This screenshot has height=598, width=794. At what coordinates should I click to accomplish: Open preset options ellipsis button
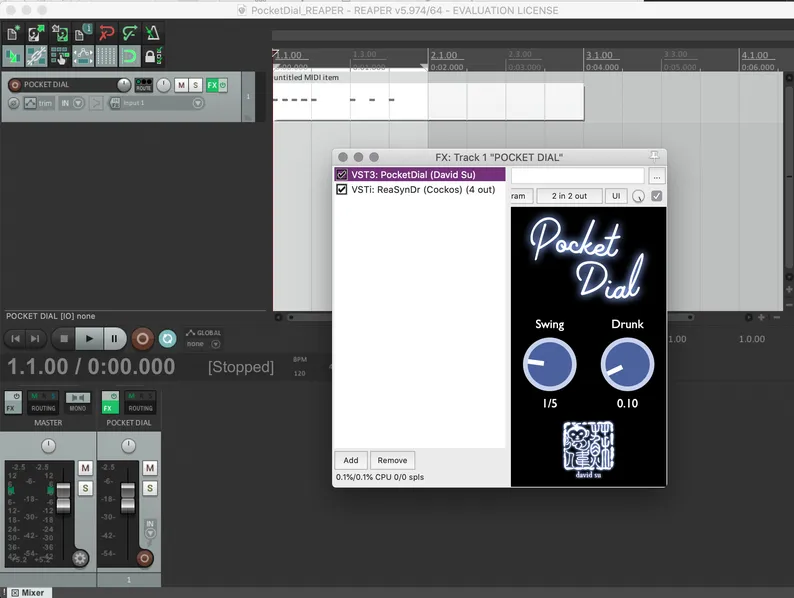pos(657,177)
